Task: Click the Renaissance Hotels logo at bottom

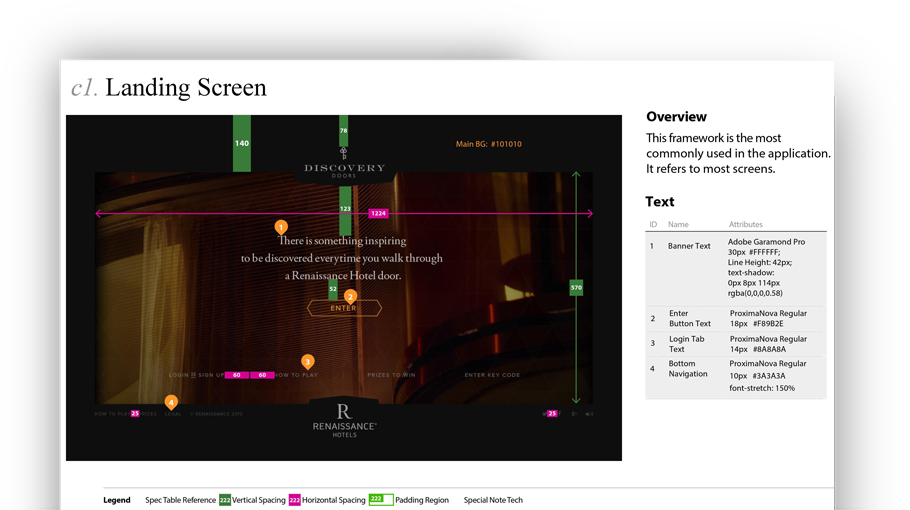Action: [344, 421]
